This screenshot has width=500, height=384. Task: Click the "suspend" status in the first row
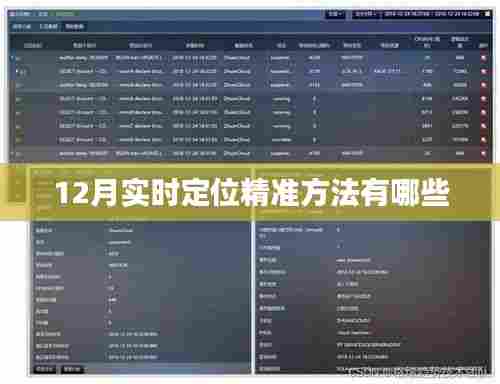(280, 58)
